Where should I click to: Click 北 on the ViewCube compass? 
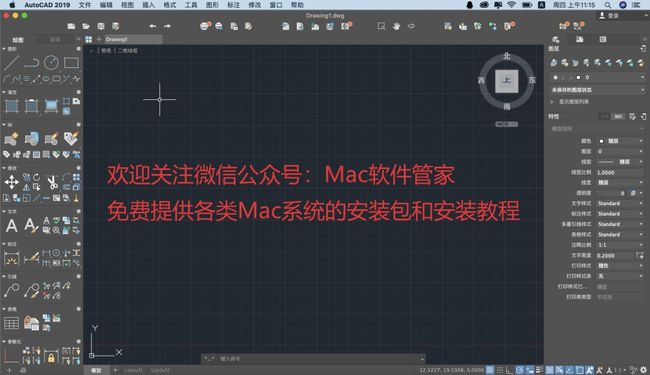pos(507,56)
